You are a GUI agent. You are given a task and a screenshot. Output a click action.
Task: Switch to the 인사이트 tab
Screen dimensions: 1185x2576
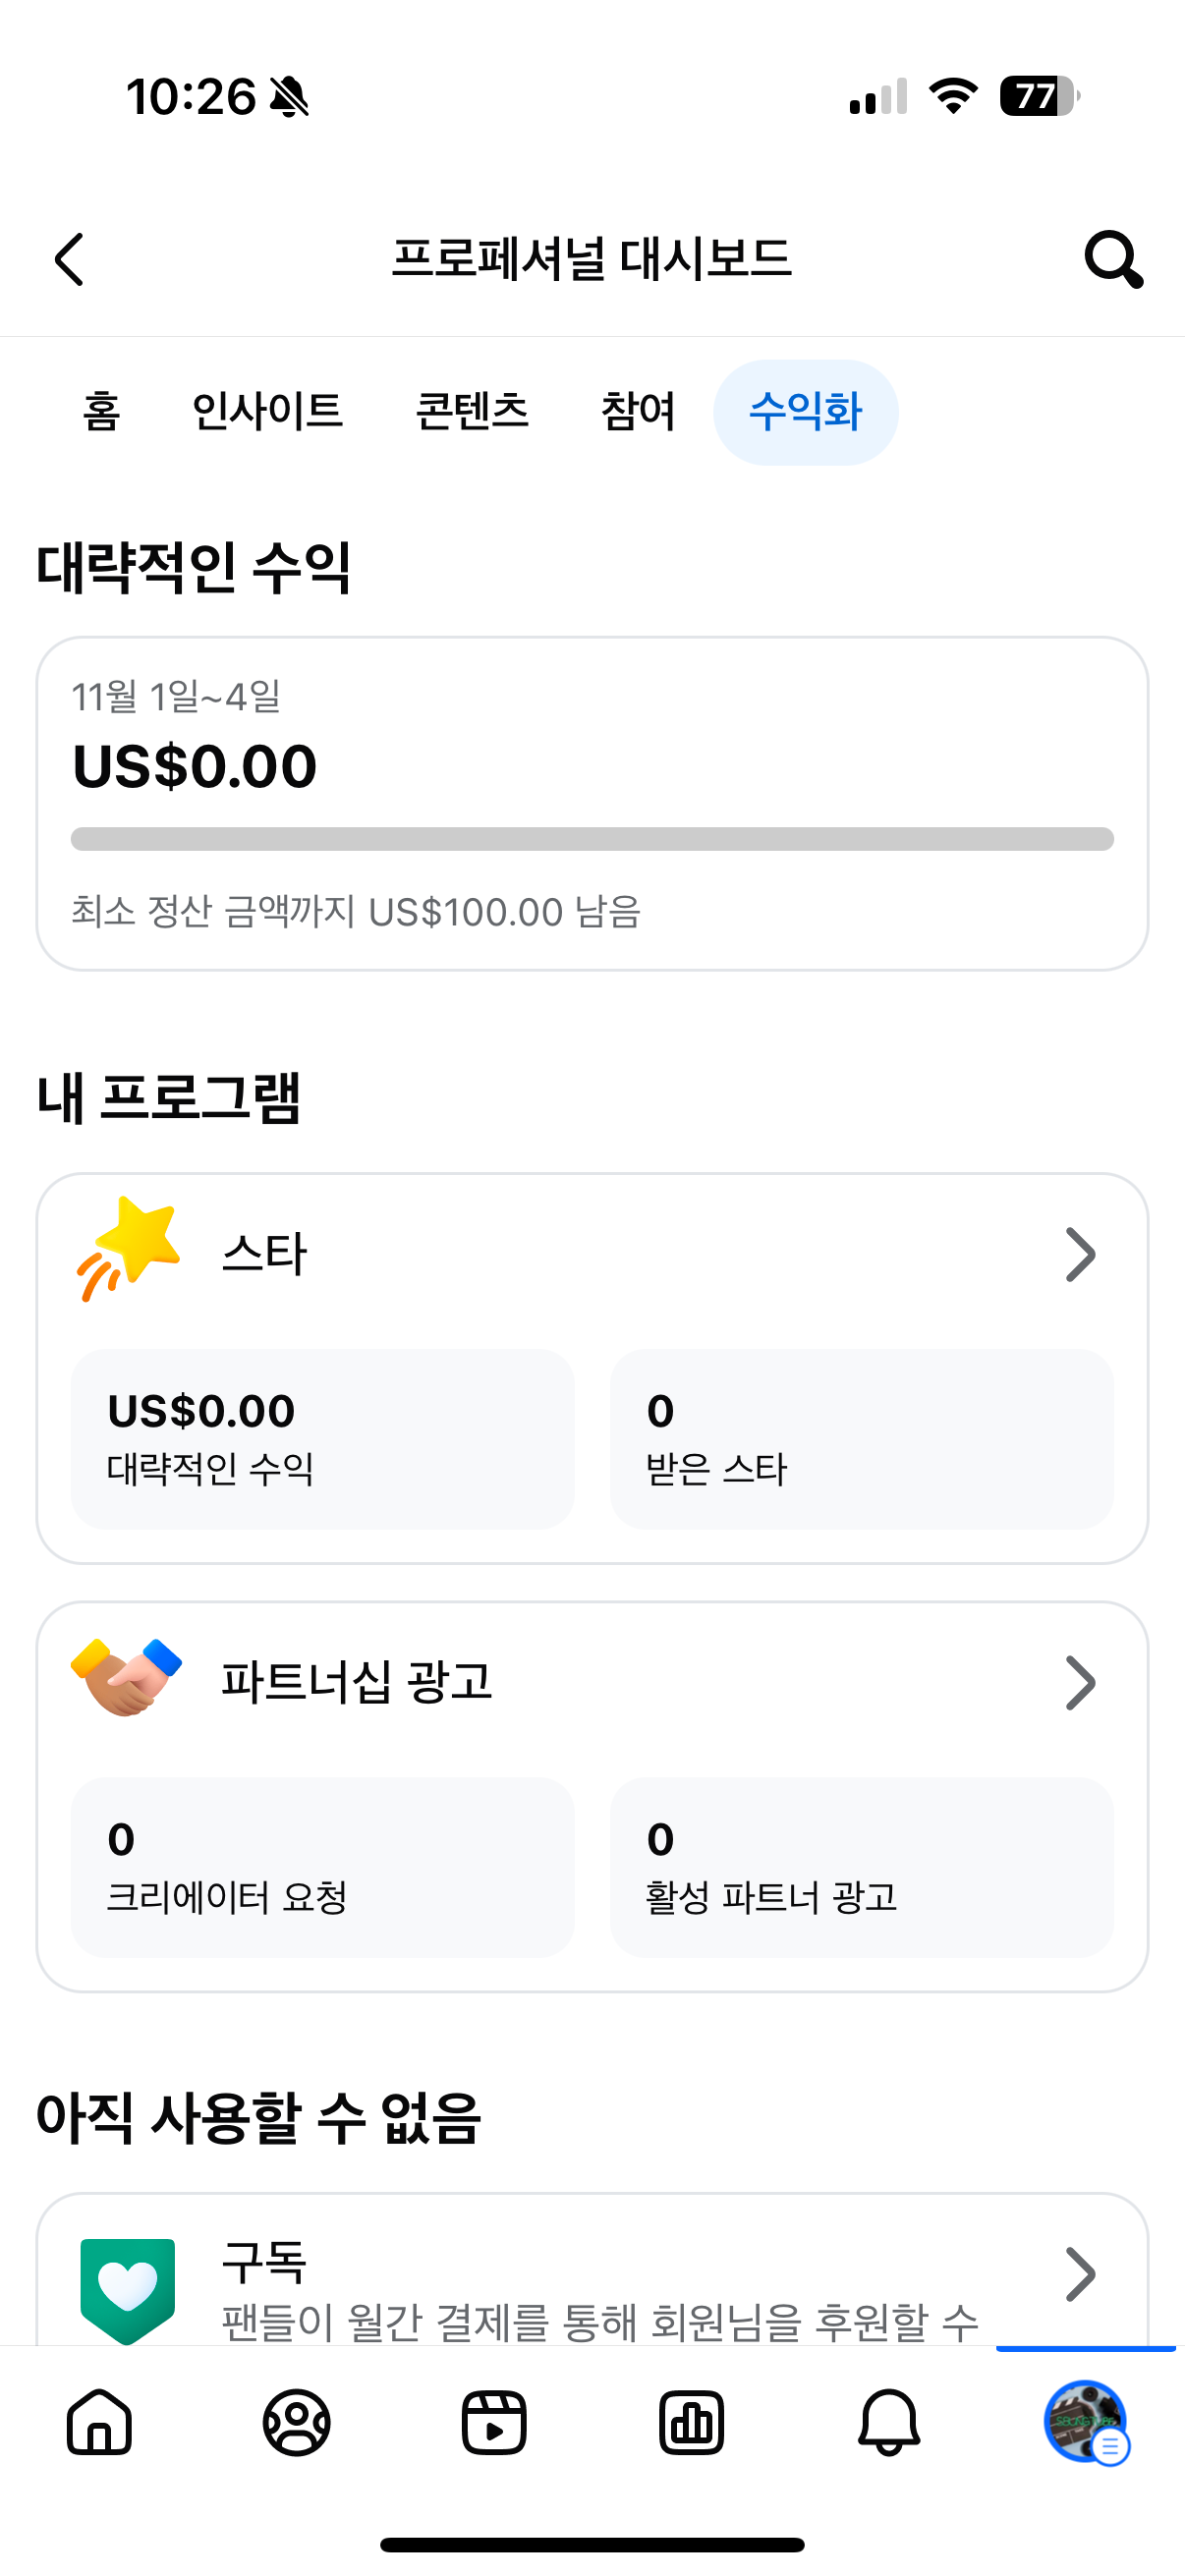(267, 412)
